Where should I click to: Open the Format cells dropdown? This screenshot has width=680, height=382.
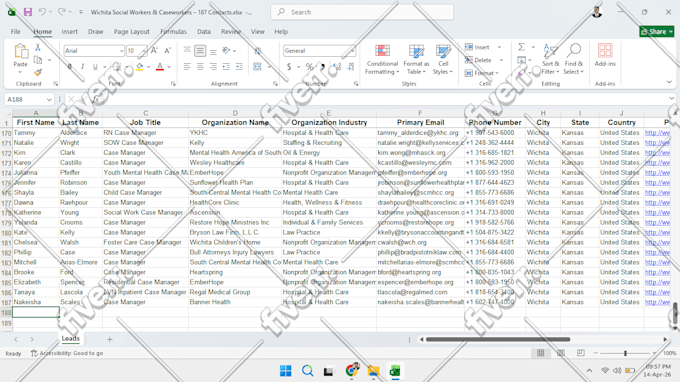(482, 73)
